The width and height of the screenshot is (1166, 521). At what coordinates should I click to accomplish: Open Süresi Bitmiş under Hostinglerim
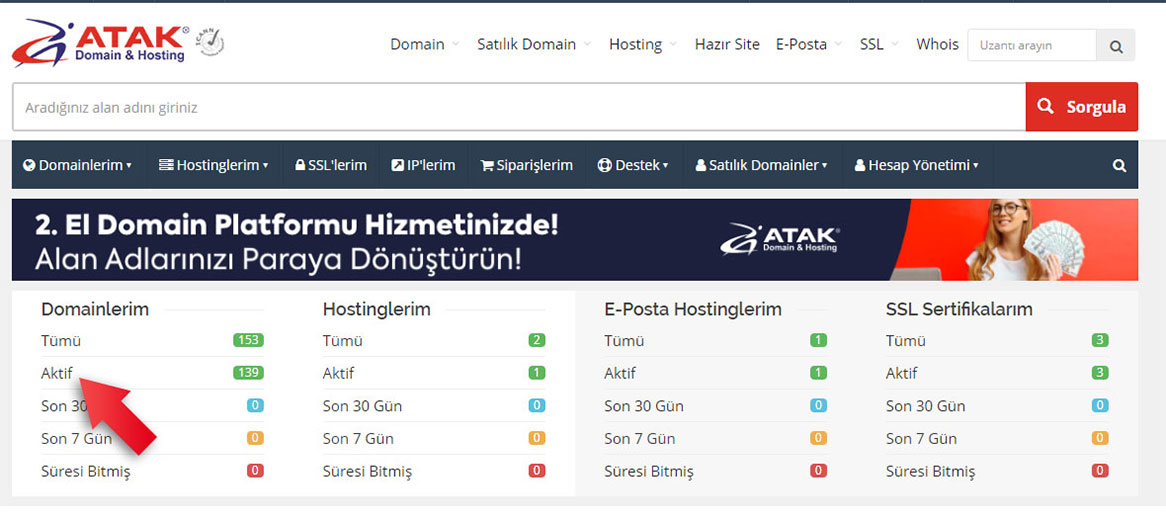367,471
